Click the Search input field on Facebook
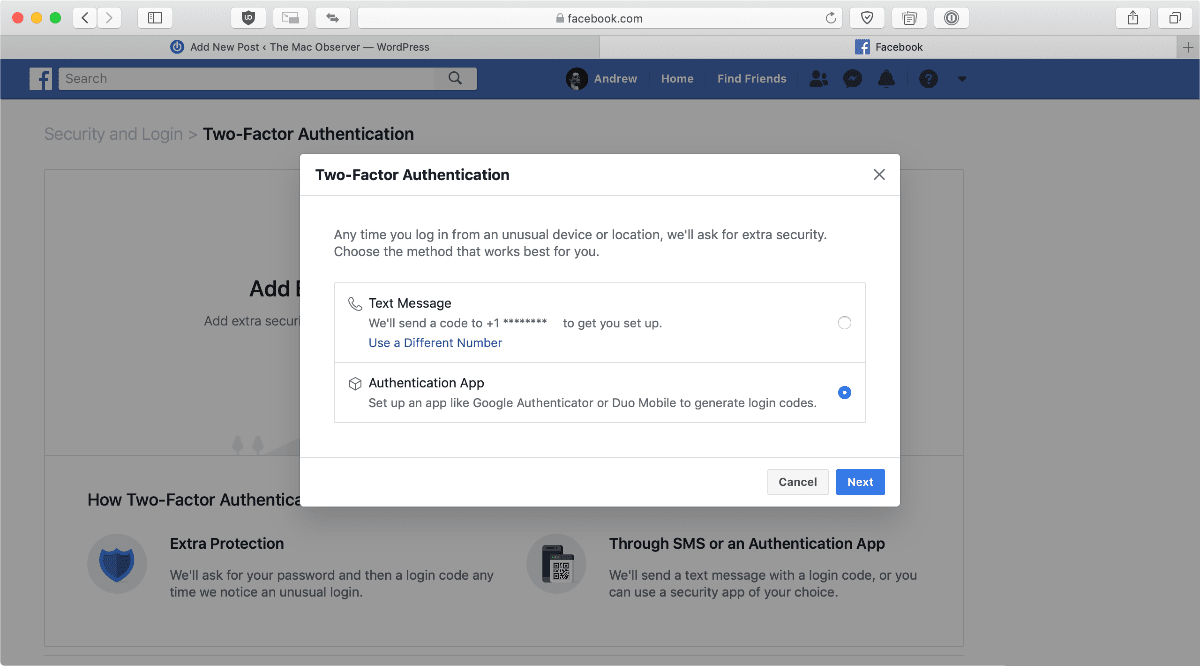The image size is (1200, 666). (x=250, y=78)
